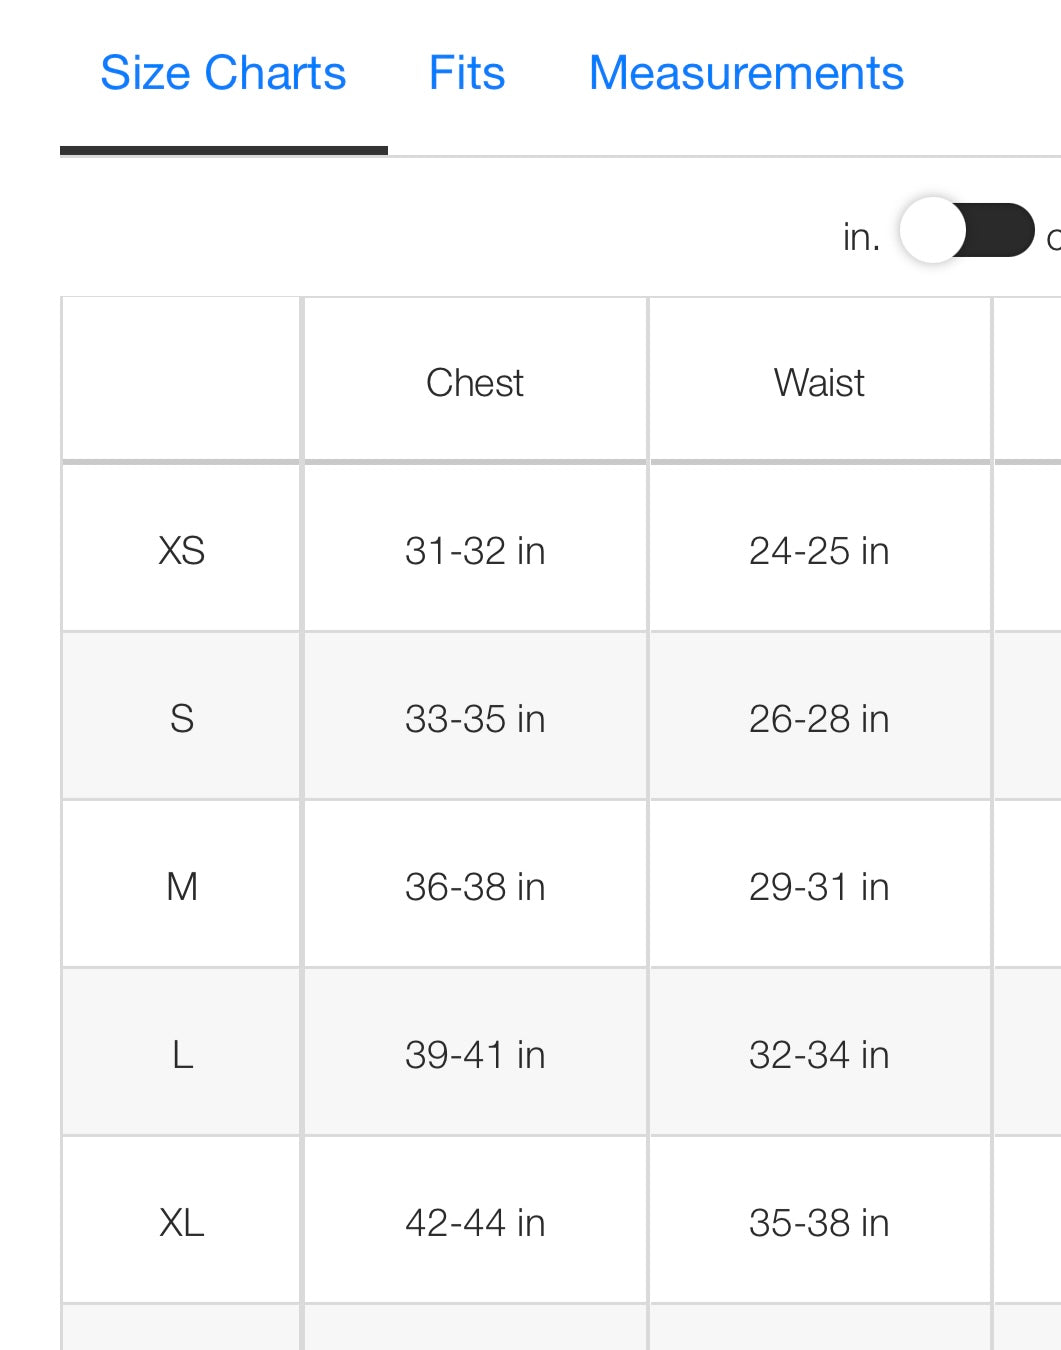Select the M size row label
Image resolution: width=1061 pixels, height=1350 pixels.
(x=181, y=887)
